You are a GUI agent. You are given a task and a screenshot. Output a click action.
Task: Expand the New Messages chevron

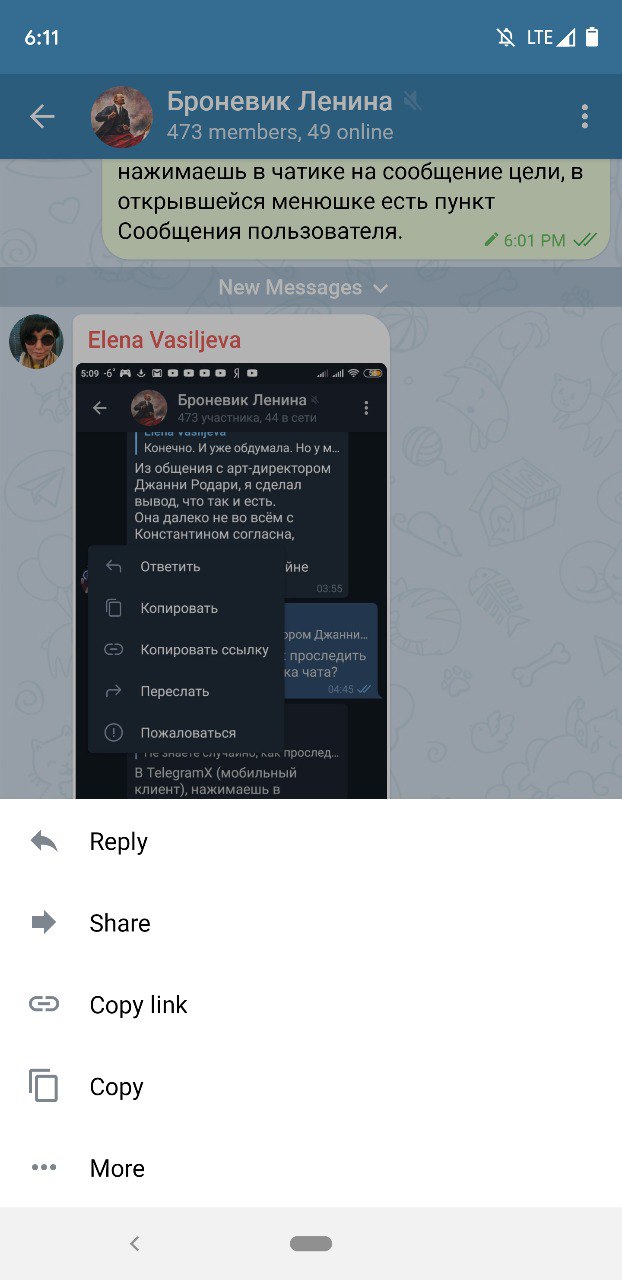tap(381, 288)
